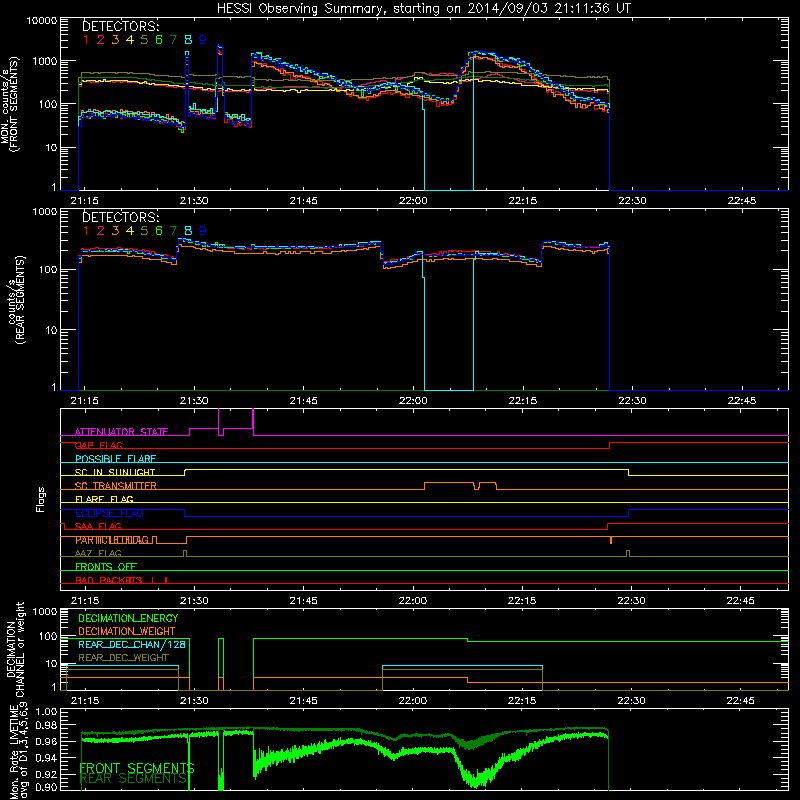Click FRONT SEGMENTS label in livetime plot
Viewport: 800px width, 800px height.
click(x=137, y=768)
